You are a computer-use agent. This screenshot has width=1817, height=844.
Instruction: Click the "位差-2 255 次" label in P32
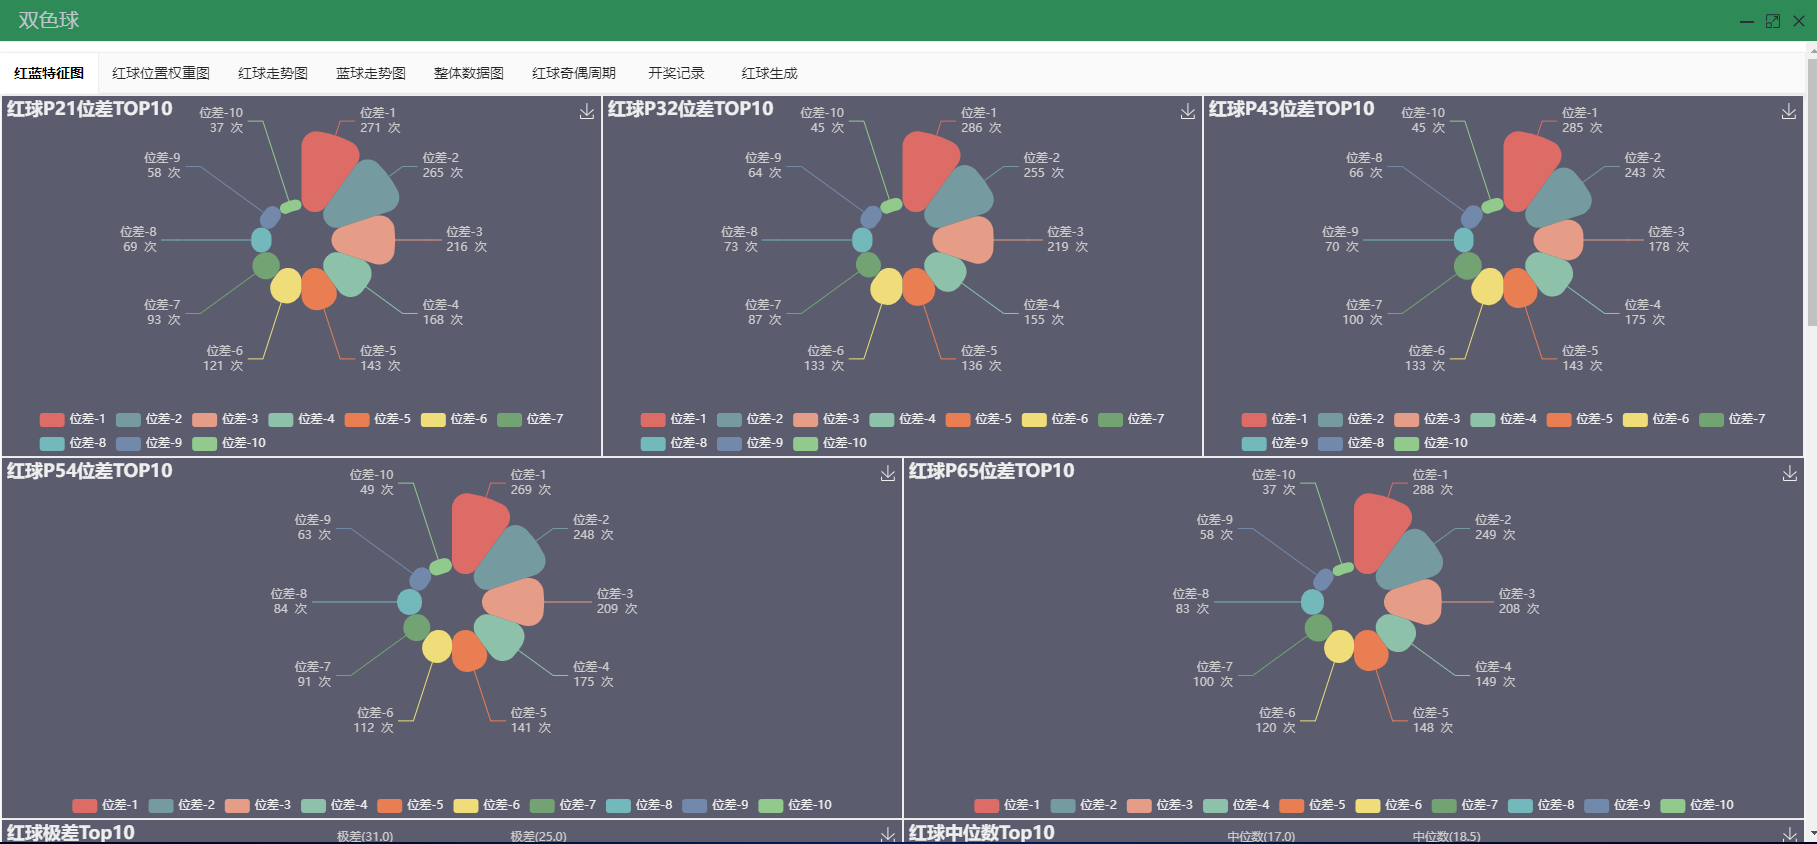click(x=1043, y=165)
